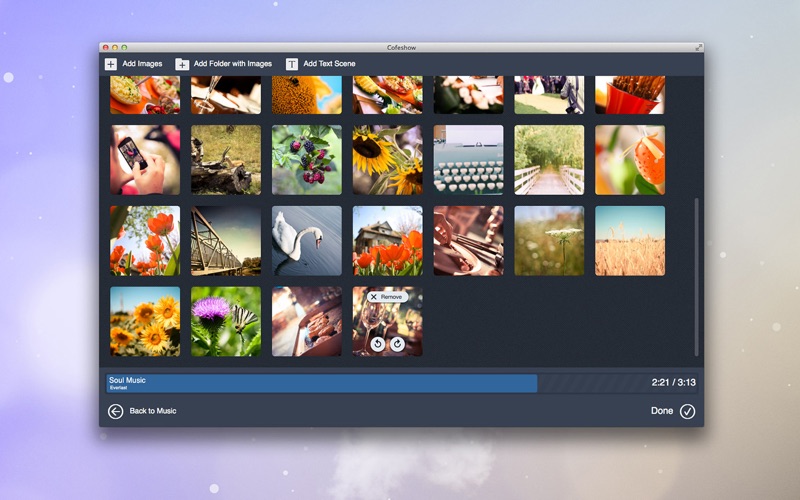
Task: Rotate the wine glasses image counterclockwise
Action: pyautogui.click(x=378, y=344)
